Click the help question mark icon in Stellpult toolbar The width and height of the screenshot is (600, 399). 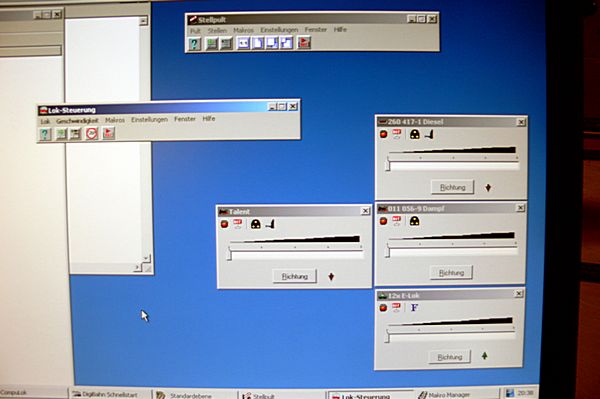[x=194, y=44]
